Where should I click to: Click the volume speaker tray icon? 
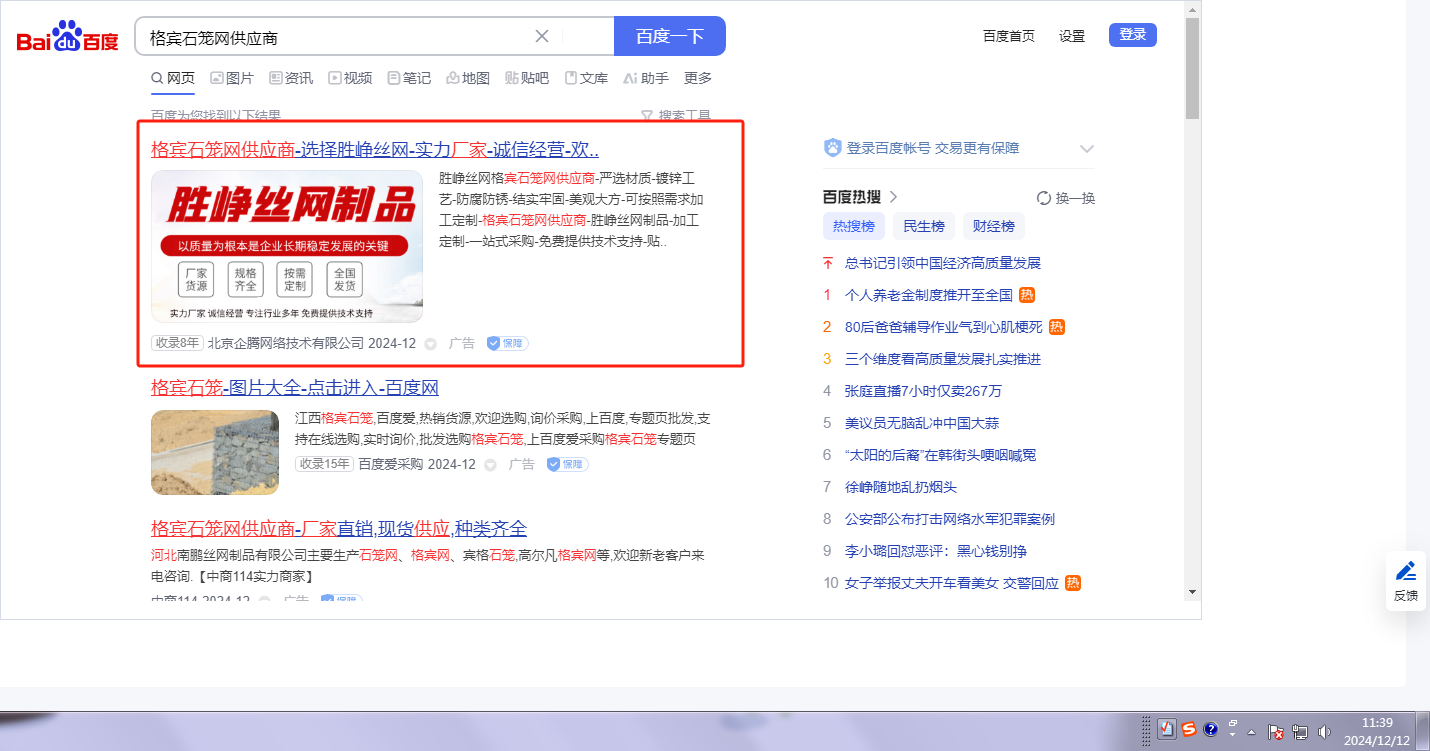pos(1325,732)
